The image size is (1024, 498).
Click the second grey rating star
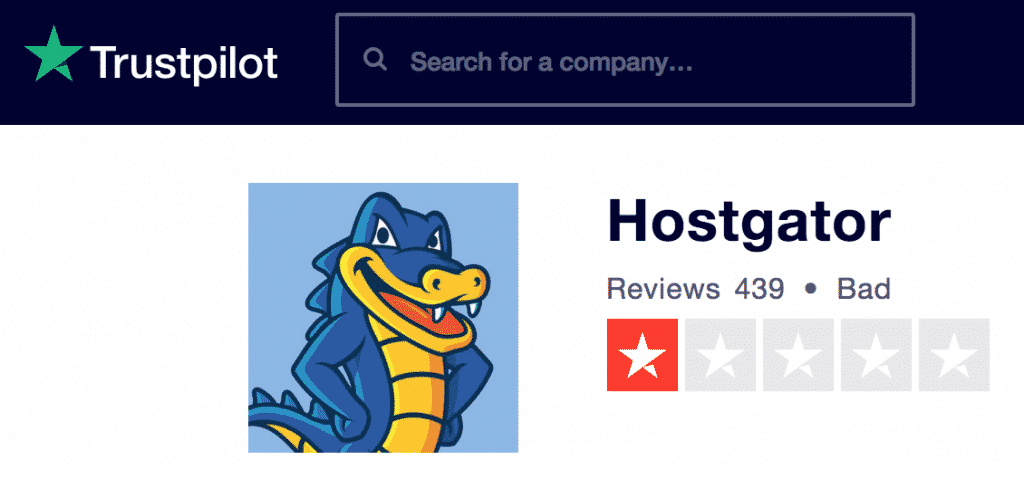[x=720, y=355]
